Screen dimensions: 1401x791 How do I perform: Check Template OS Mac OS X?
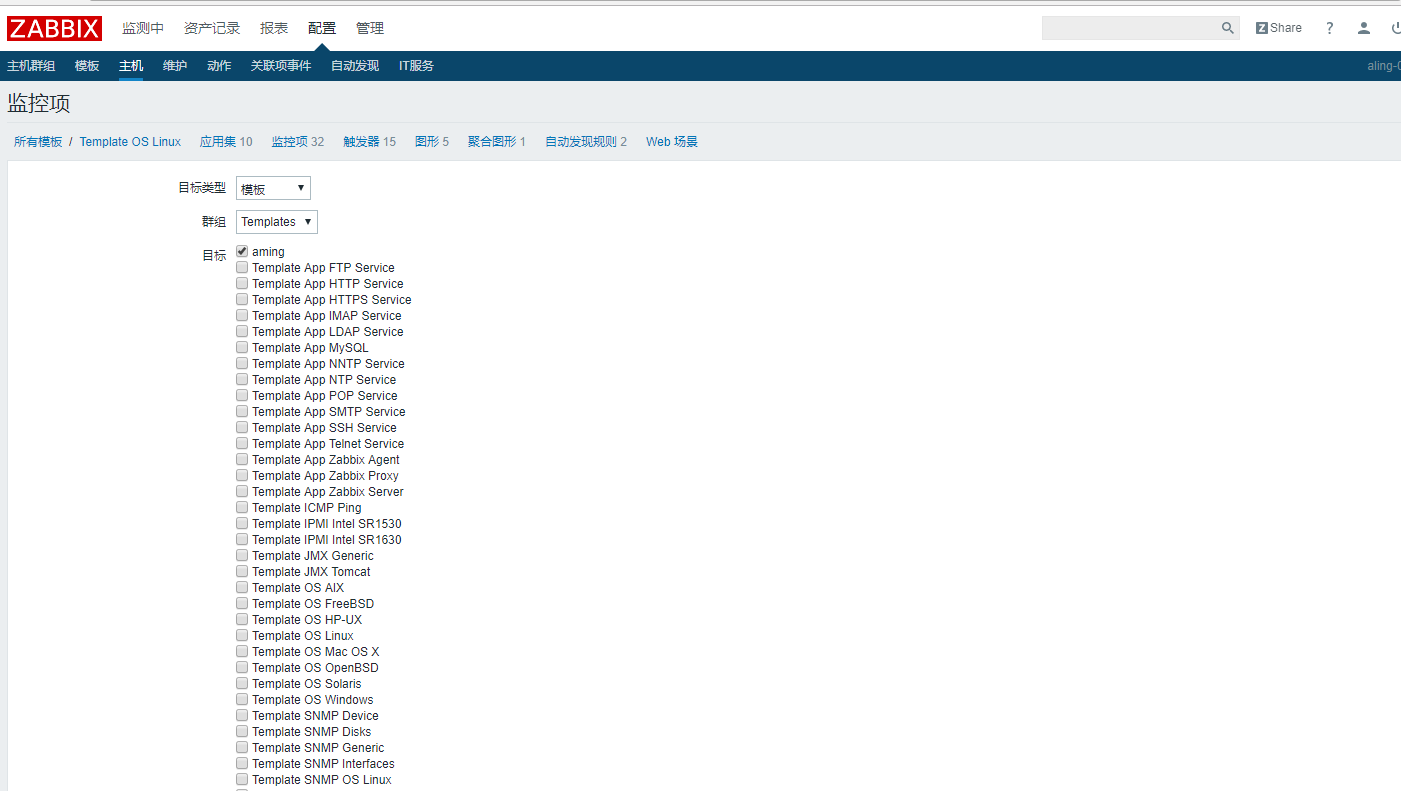[x=242, y=651]
